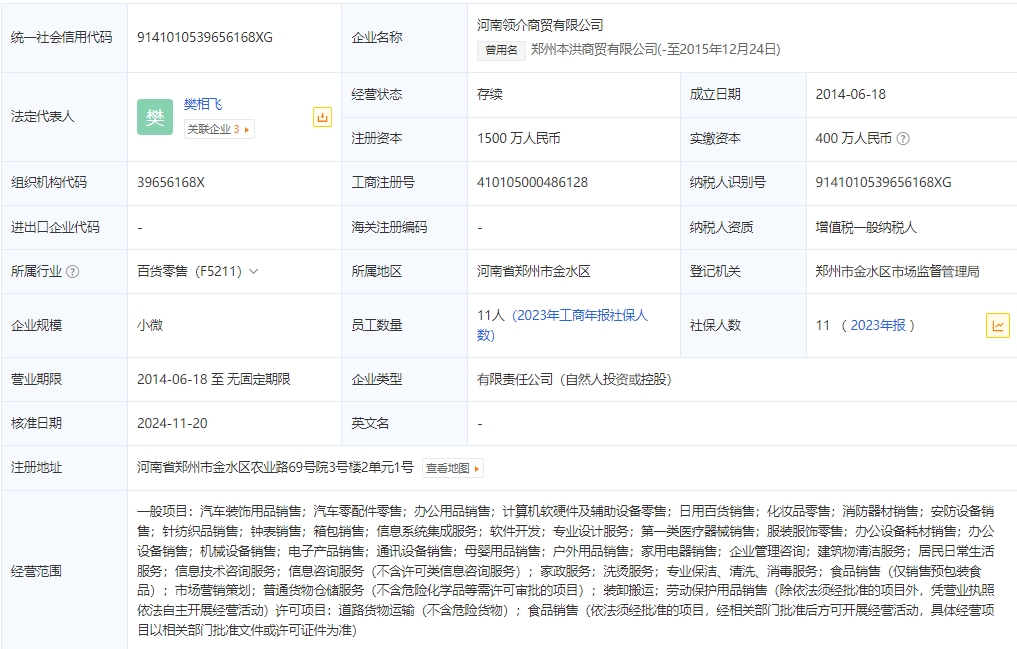Open the trend chart icon beside 社保人数
Viewport: 1017px width, 649px height.
click(x=998, y=325)
